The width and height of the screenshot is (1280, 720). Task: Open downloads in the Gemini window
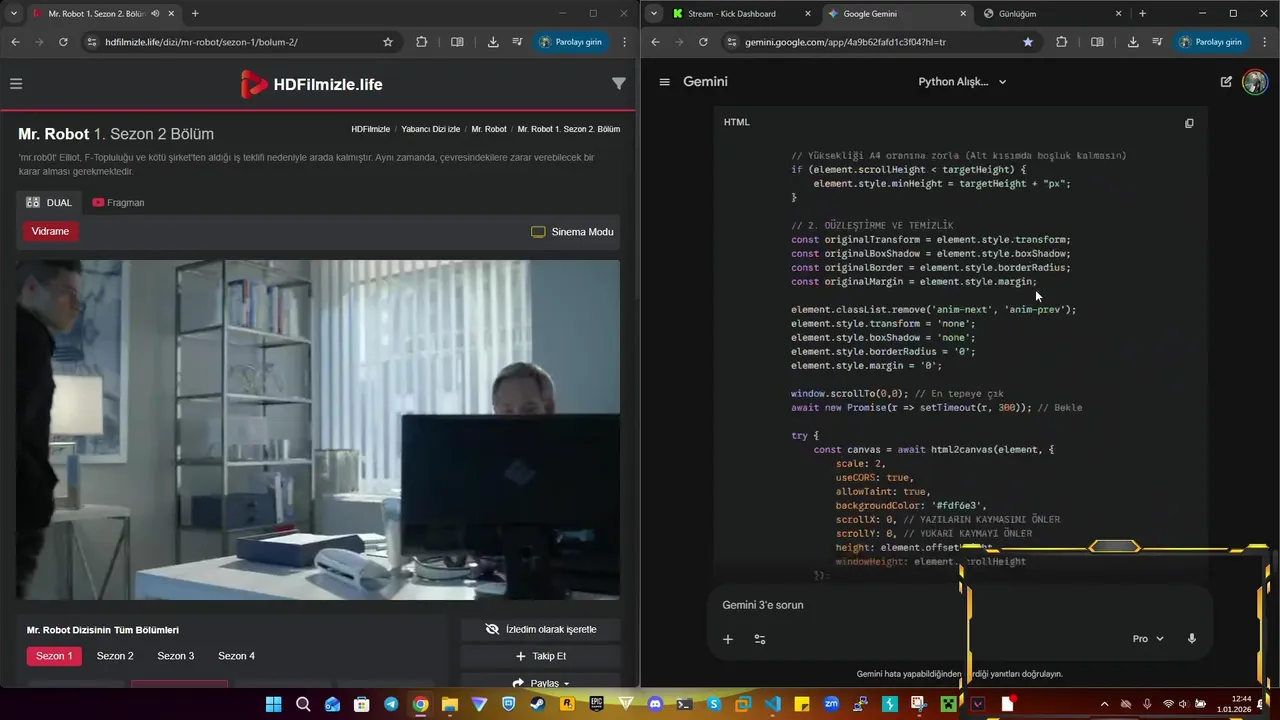(x=1133, y=42)
